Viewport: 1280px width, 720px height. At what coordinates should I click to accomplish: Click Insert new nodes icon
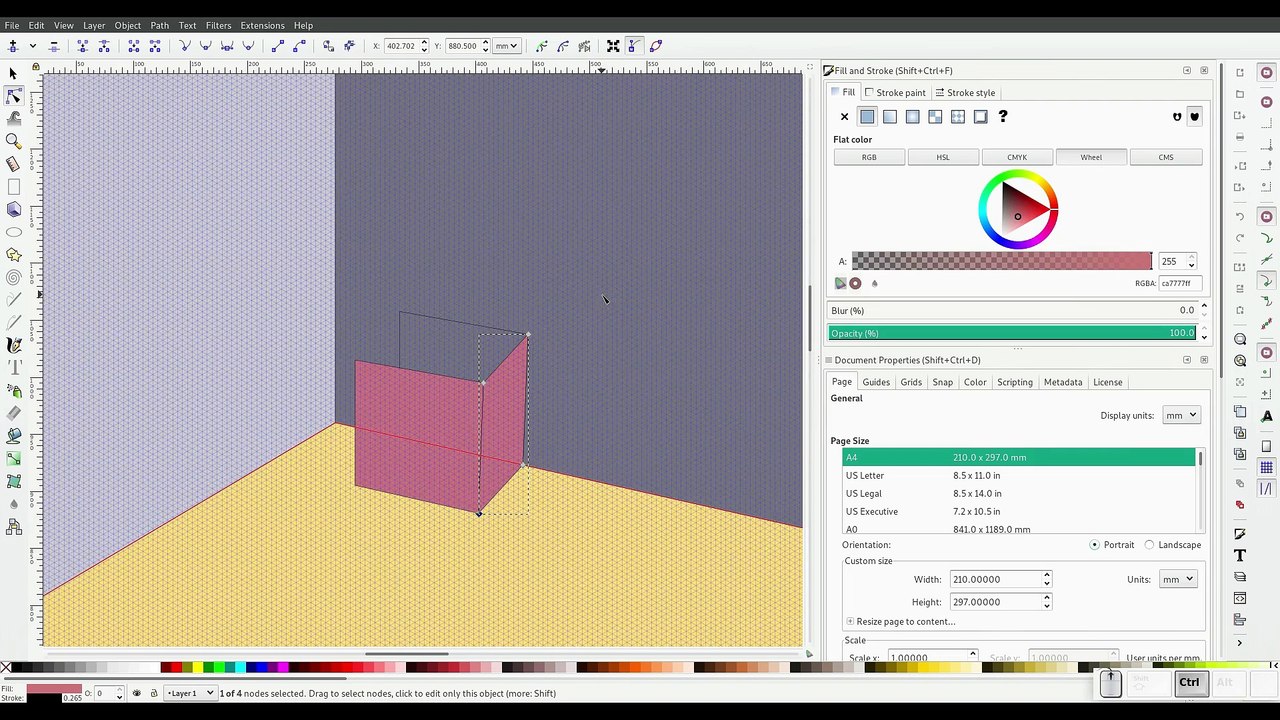click(x=13, y=46)
